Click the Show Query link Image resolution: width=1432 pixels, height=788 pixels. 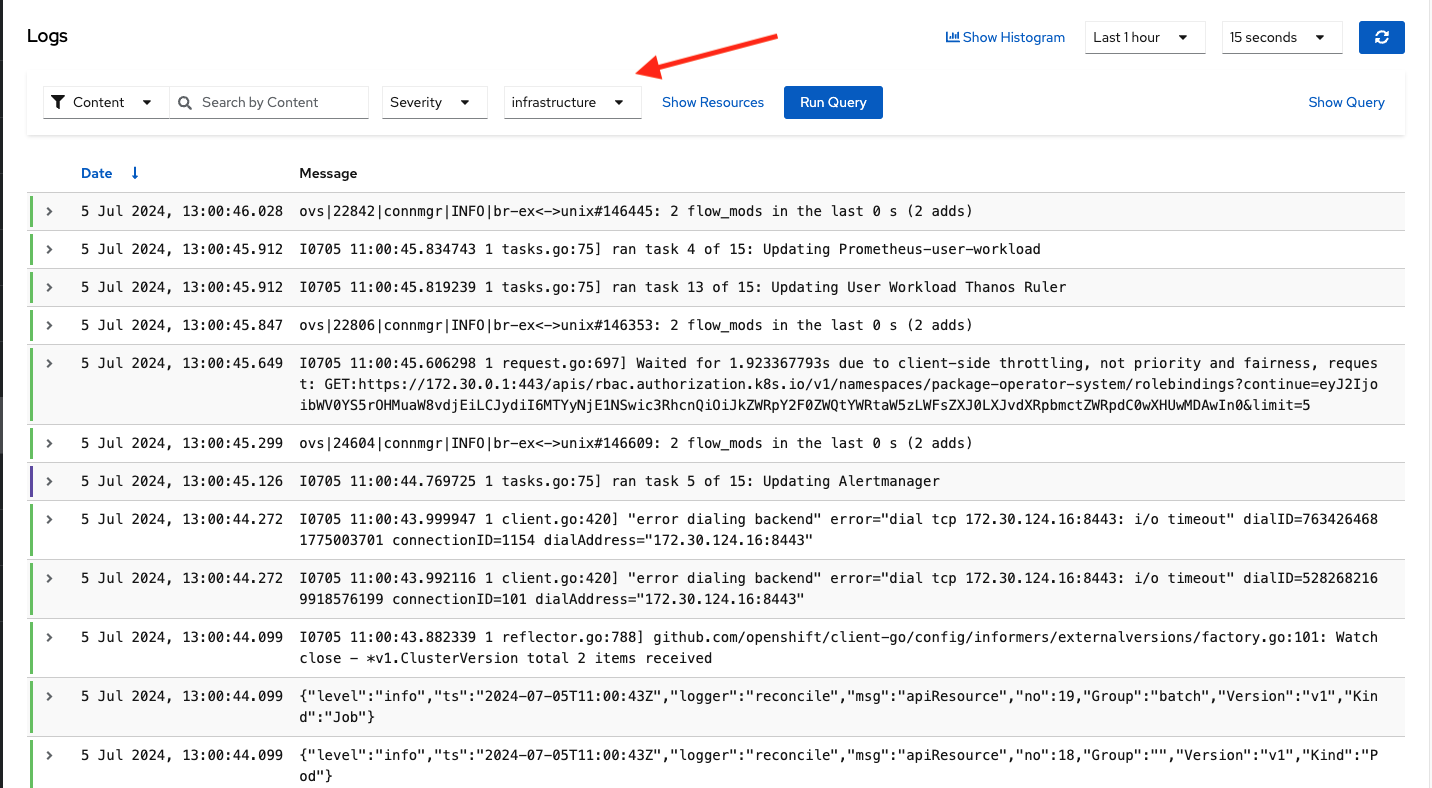click(x=1346, y=102)
